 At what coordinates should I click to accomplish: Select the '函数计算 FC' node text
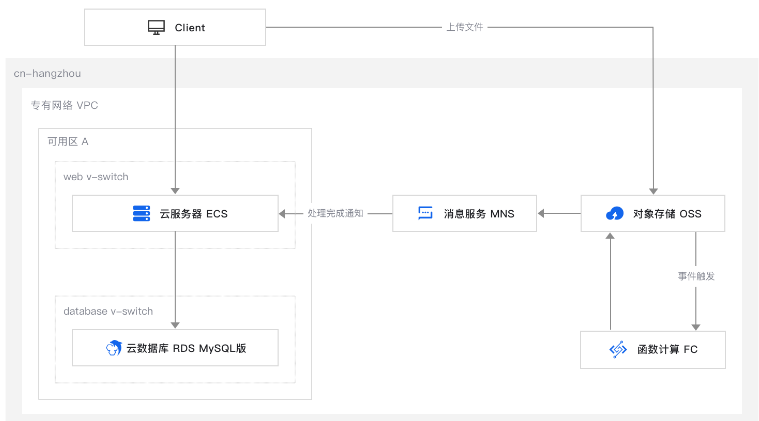click(x=667, y=350)
